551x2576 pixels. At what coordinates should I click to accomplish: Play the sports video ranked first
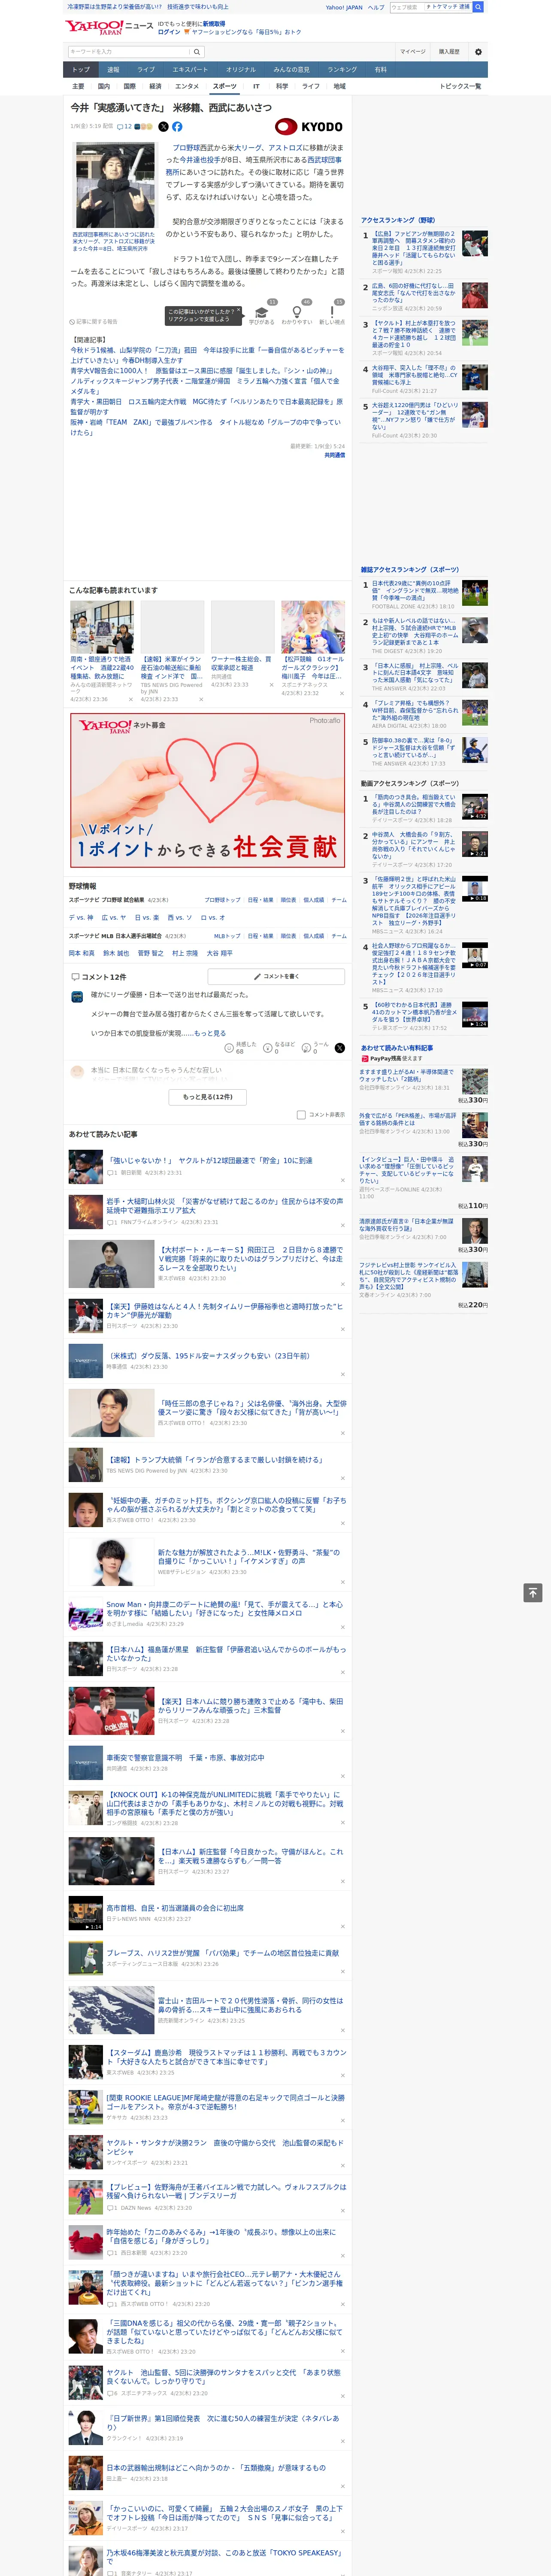(475, 807)
